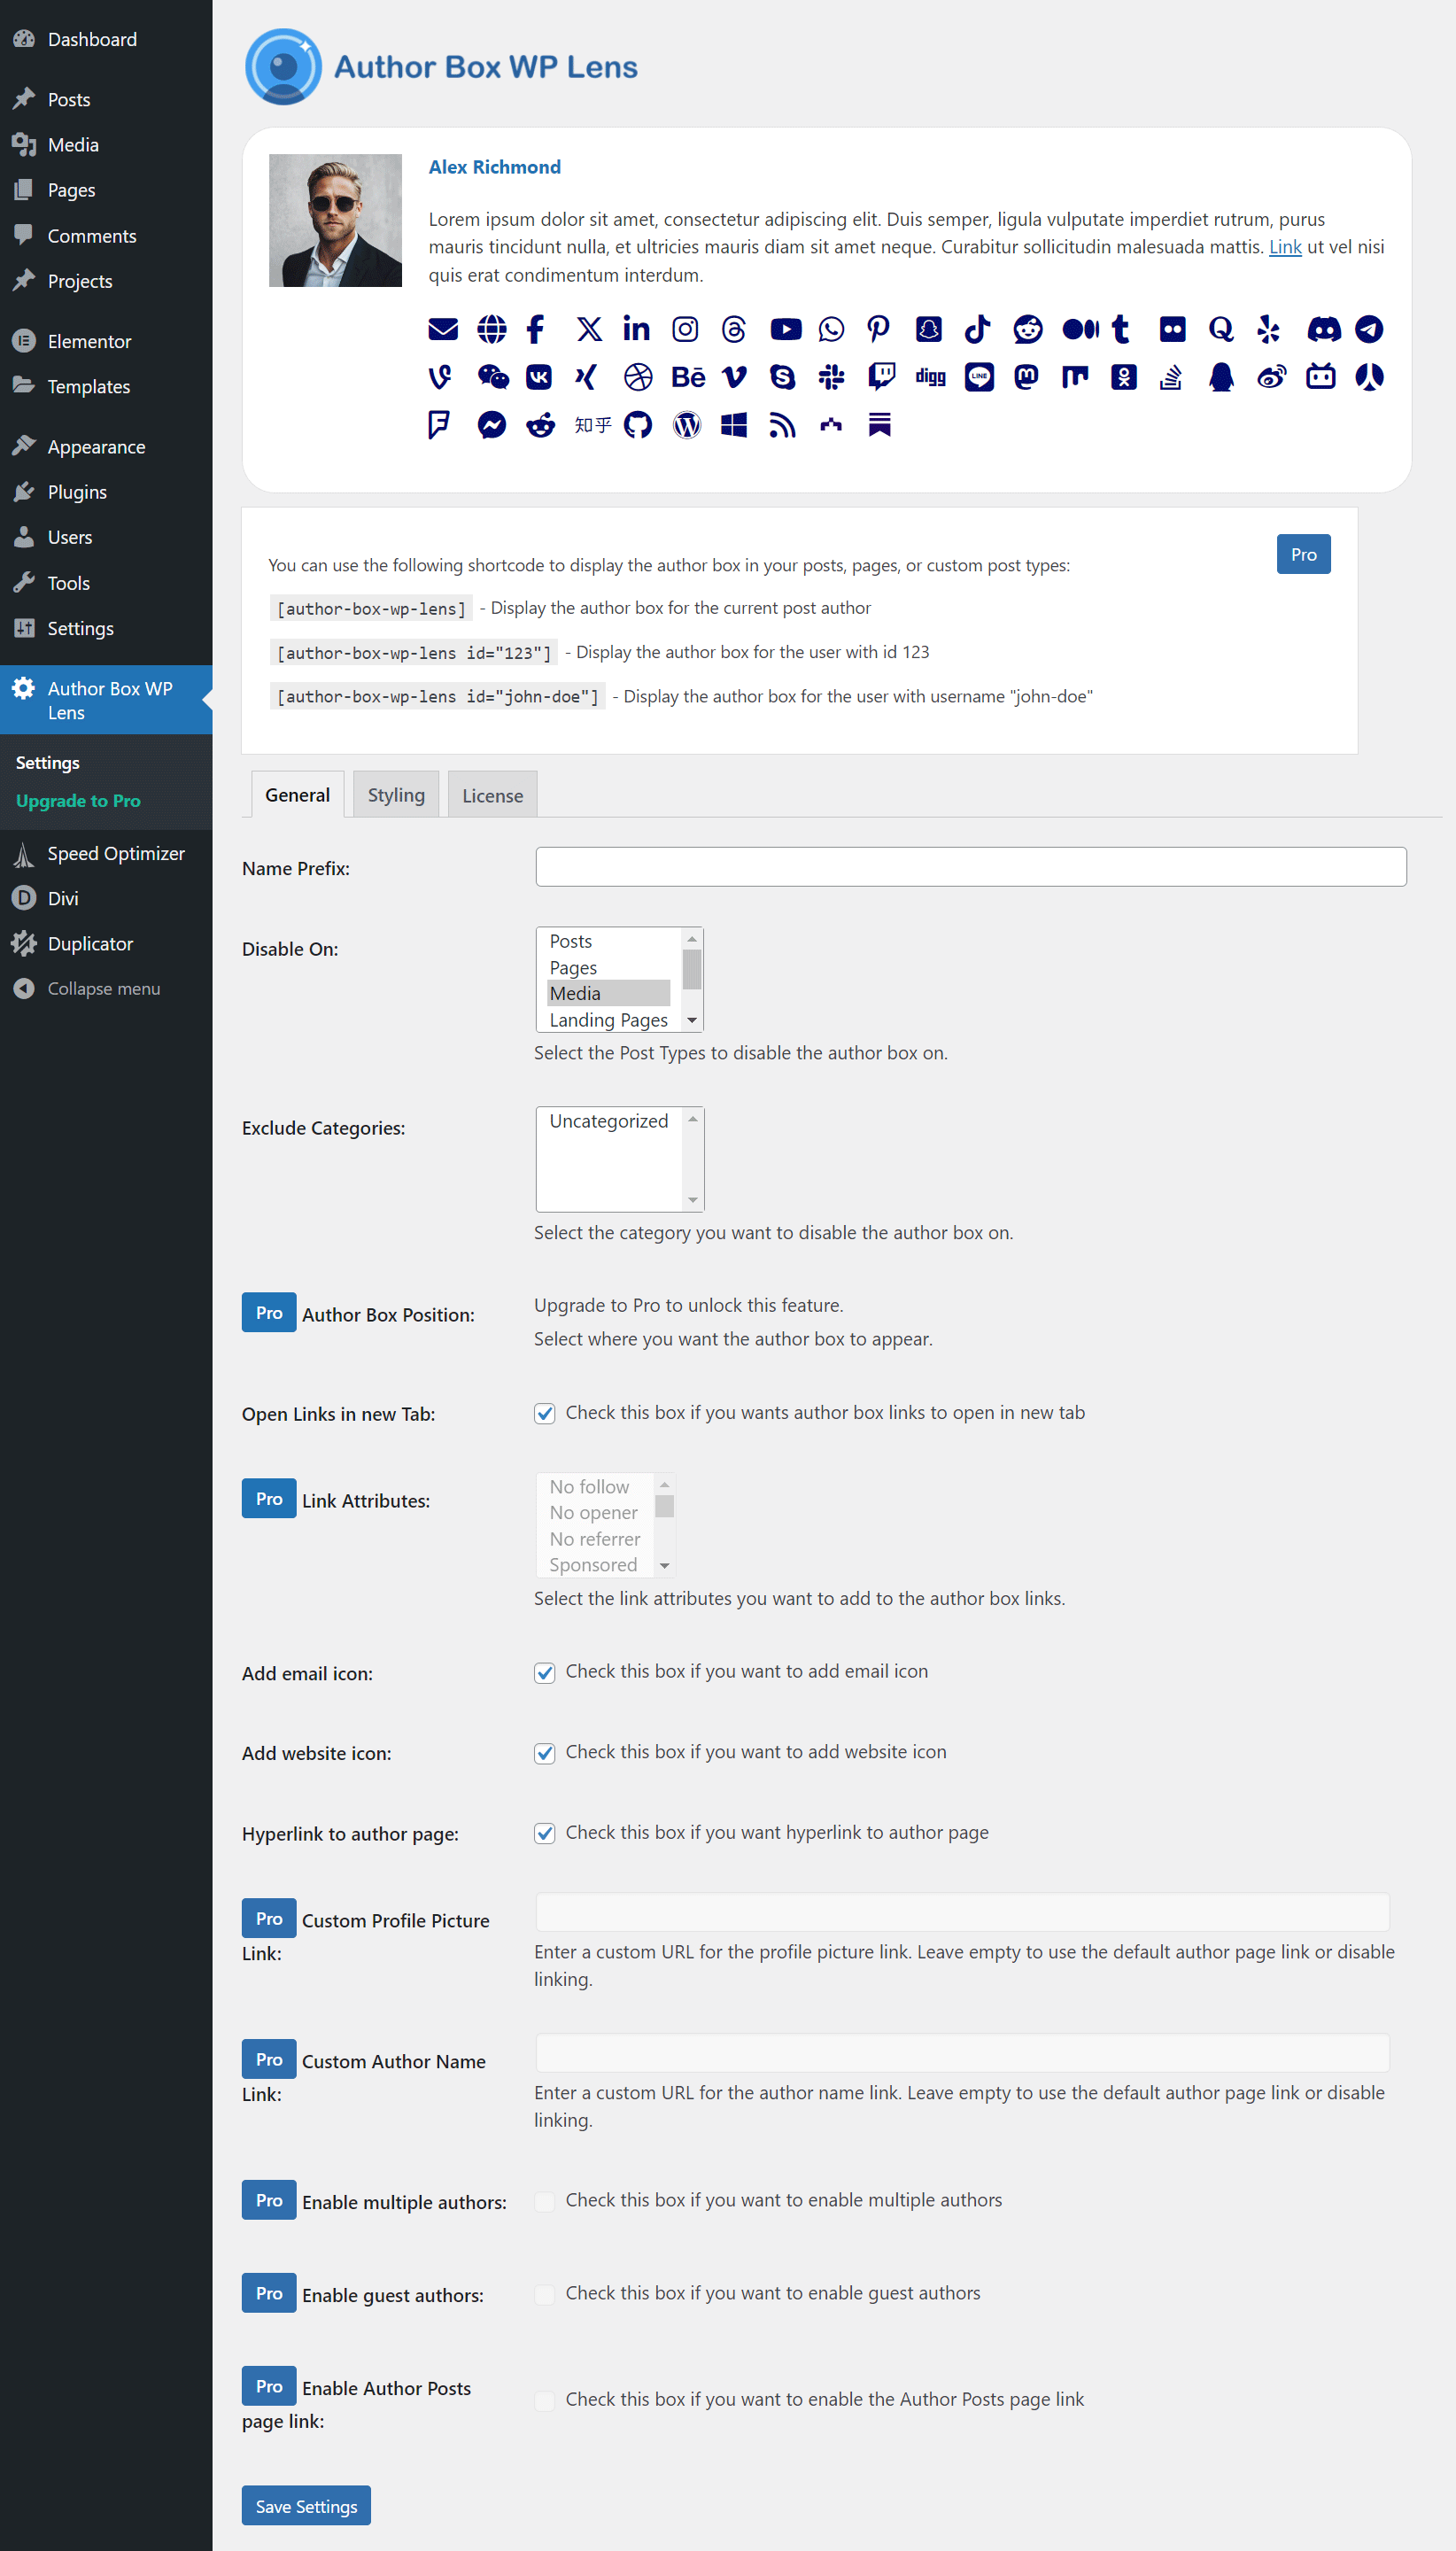This screenshot has width=1456, height=2551.
Task: Open the GitHub social icon
Action: 638,424
